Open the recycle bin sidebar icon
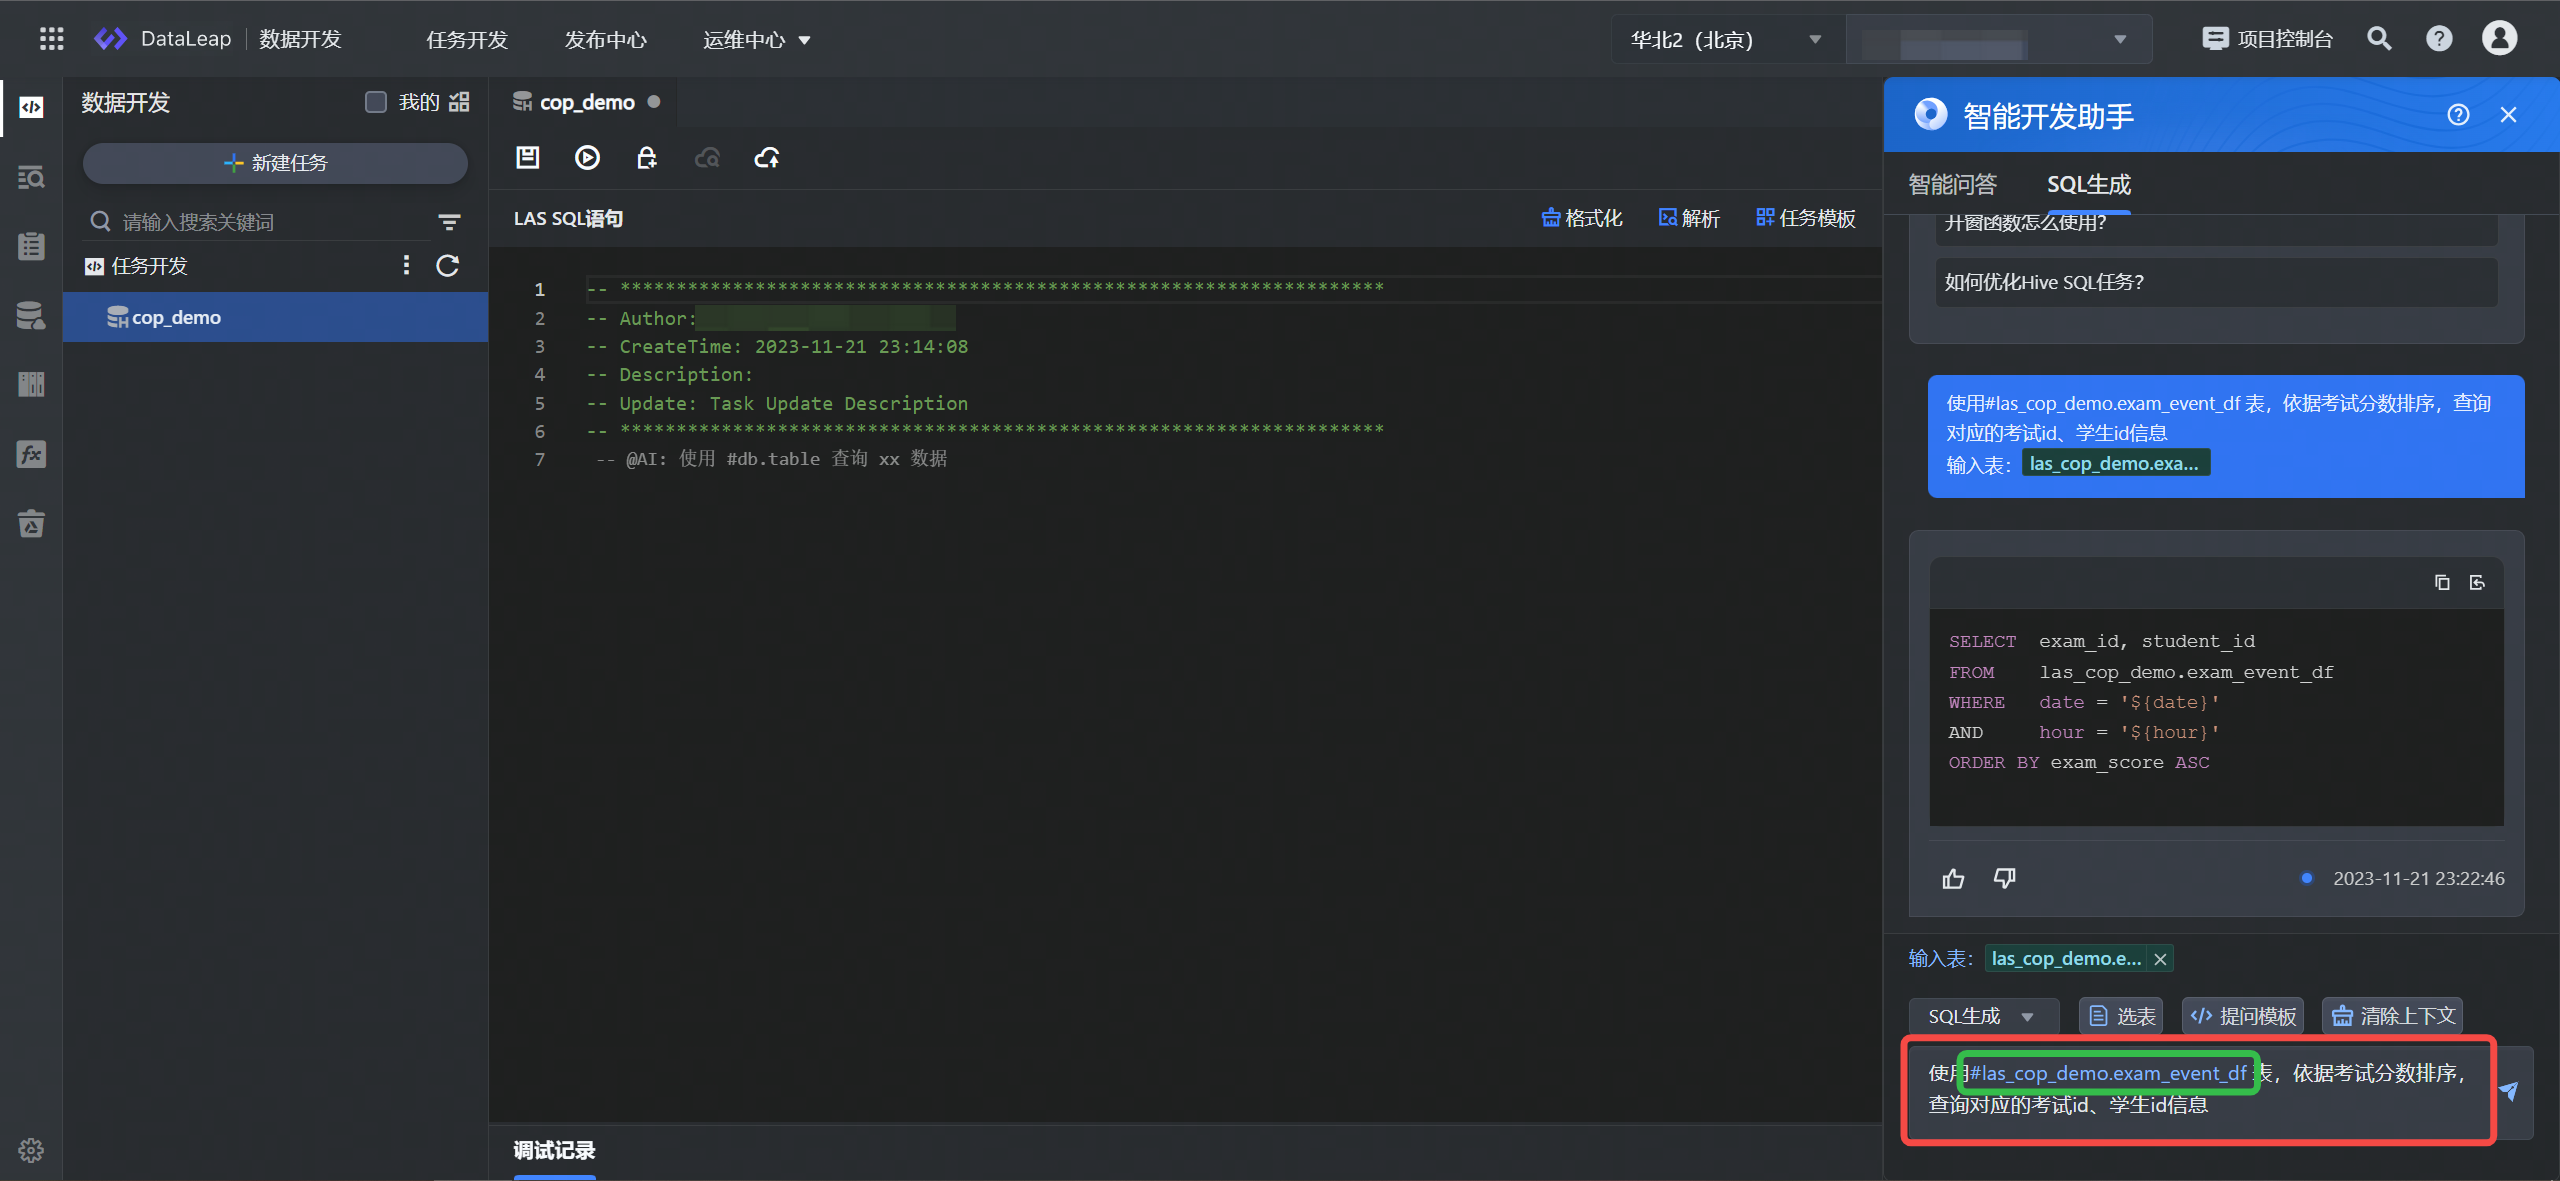Screen dimensions: 2560x1181 (x=31, y=523)
